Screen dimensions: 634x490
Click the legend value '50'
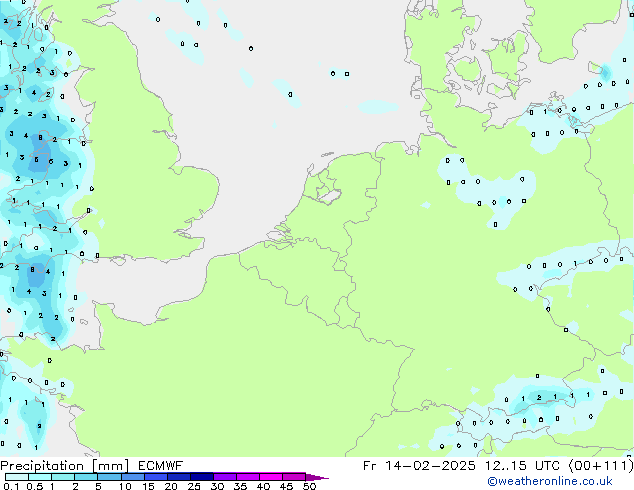(309, 486)
